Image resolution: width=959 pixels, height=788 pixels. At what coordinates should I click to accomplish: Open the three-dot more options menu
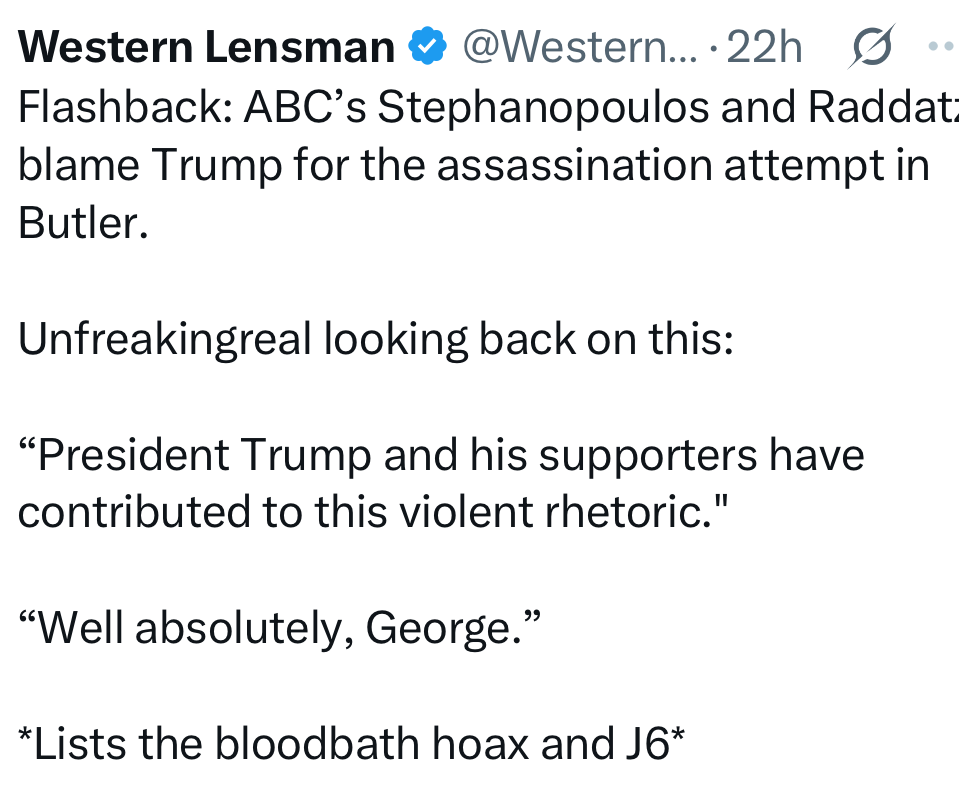tap(941, 47)
